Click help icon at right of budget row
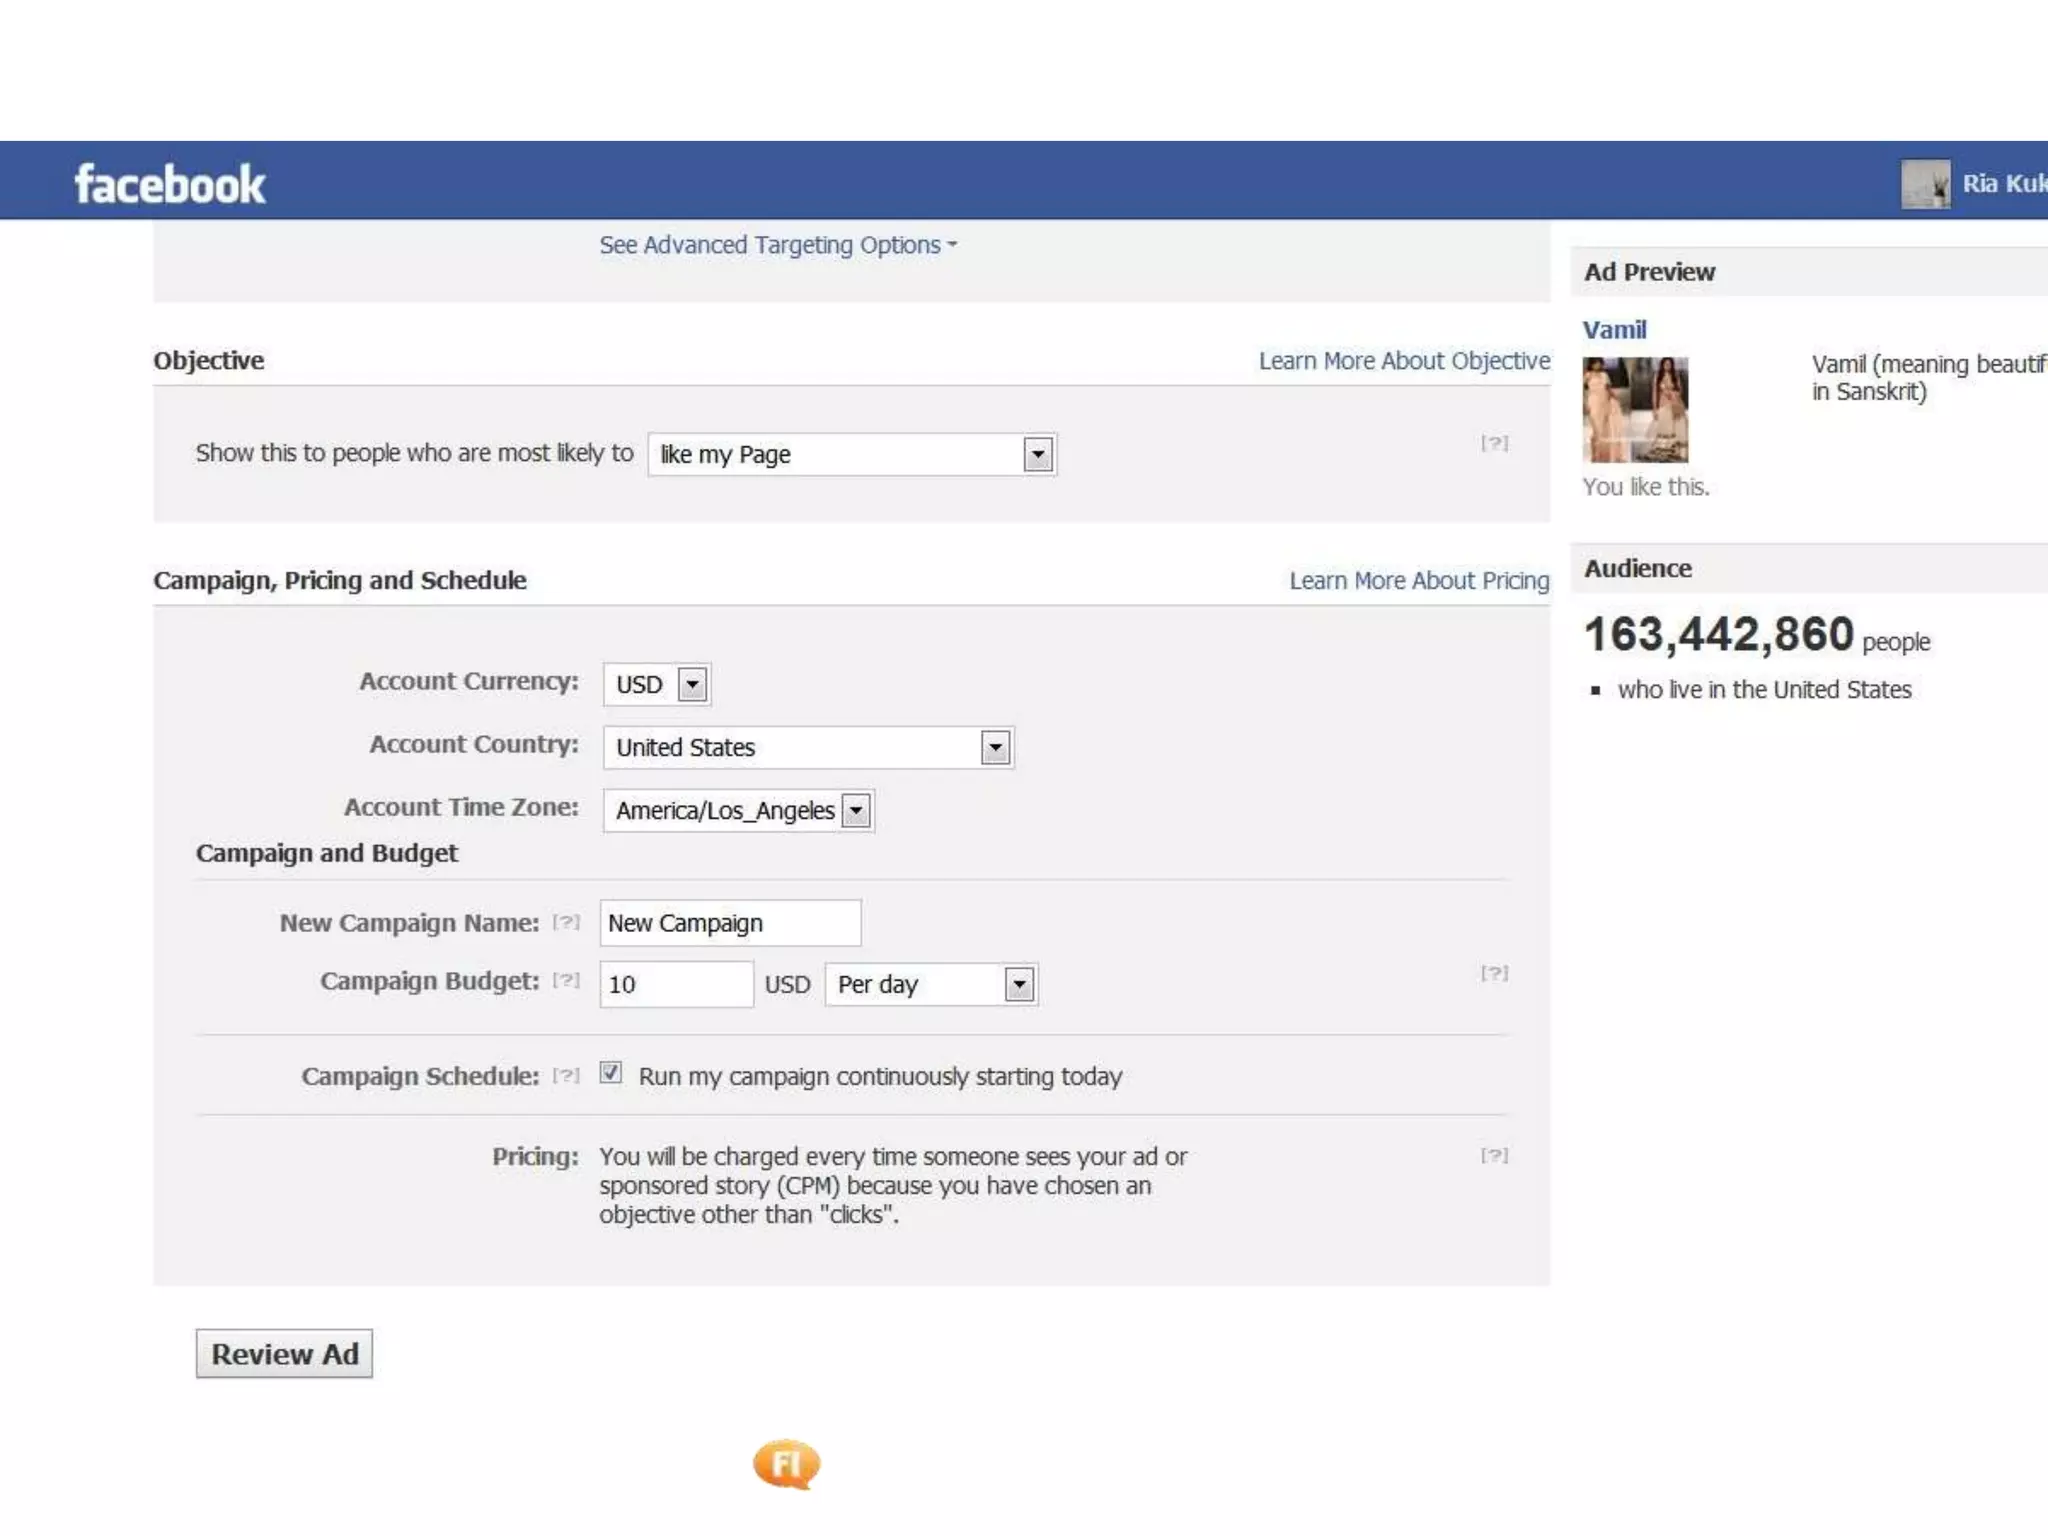The width and height of the screenshot is (2048, 1536). click(x=1494, y=973)
